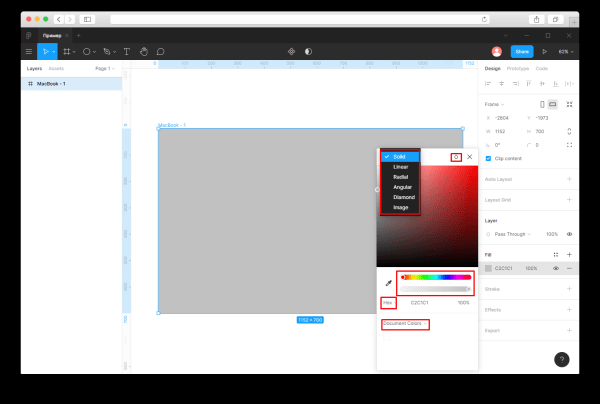Choose Linear from fill type menu
The image size is (600, 404).
coord(400,166)
